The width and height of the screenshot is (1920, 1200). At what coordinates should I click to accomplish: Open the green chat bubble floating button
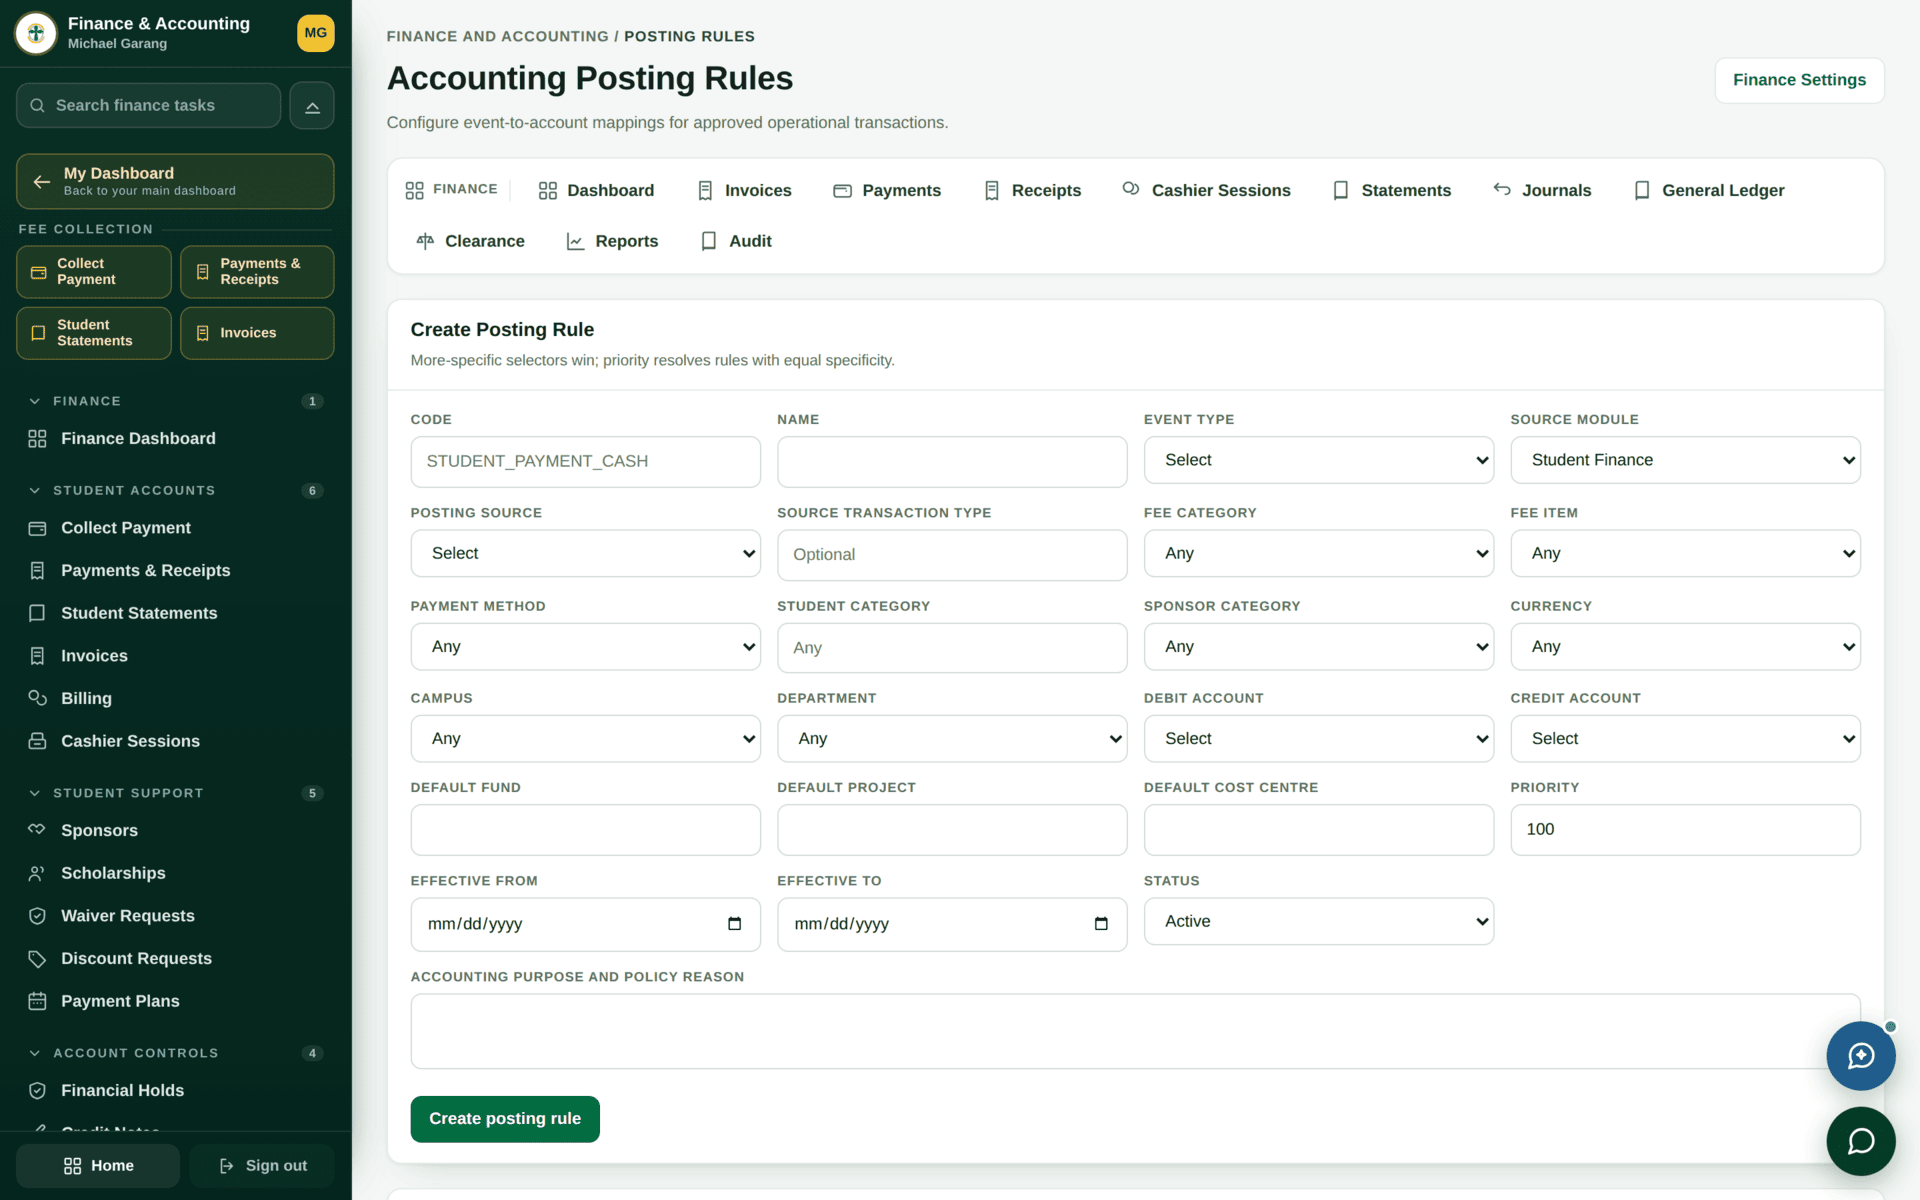pos(1860,1141)
